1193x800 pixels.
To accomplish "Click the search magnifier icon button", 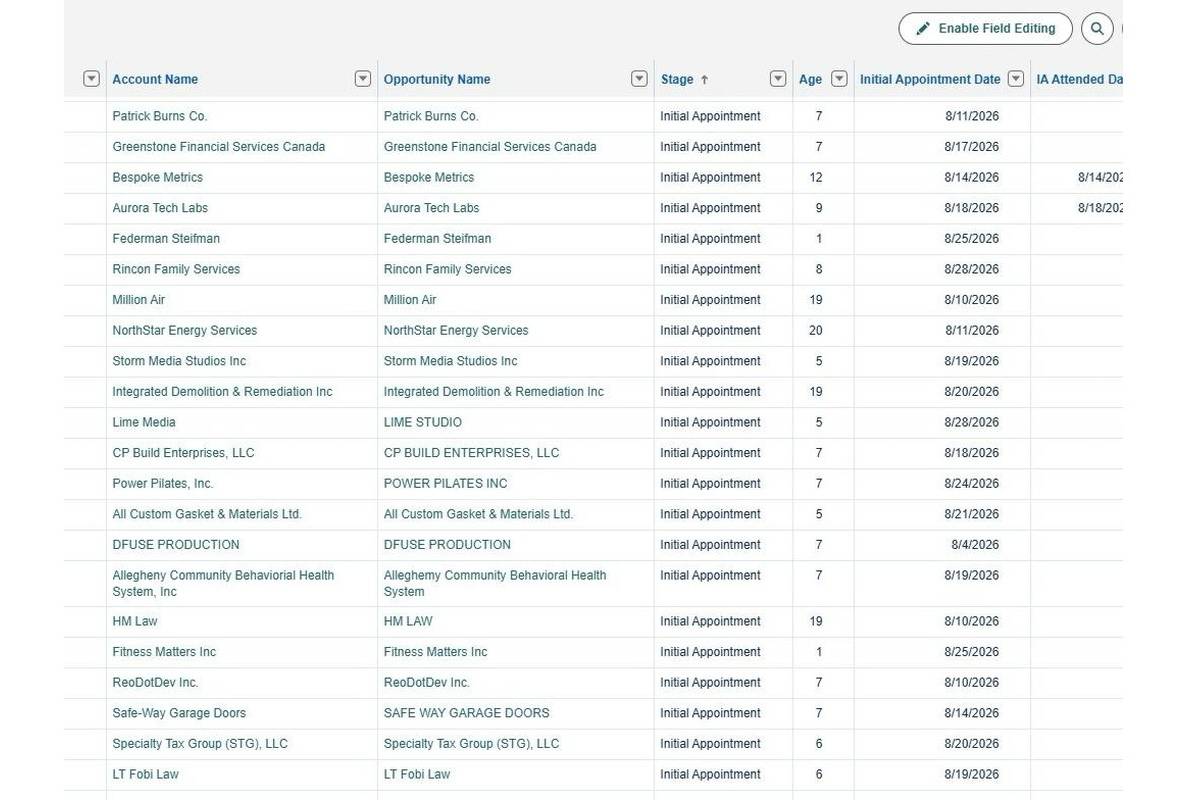I will coord(1096,29).
